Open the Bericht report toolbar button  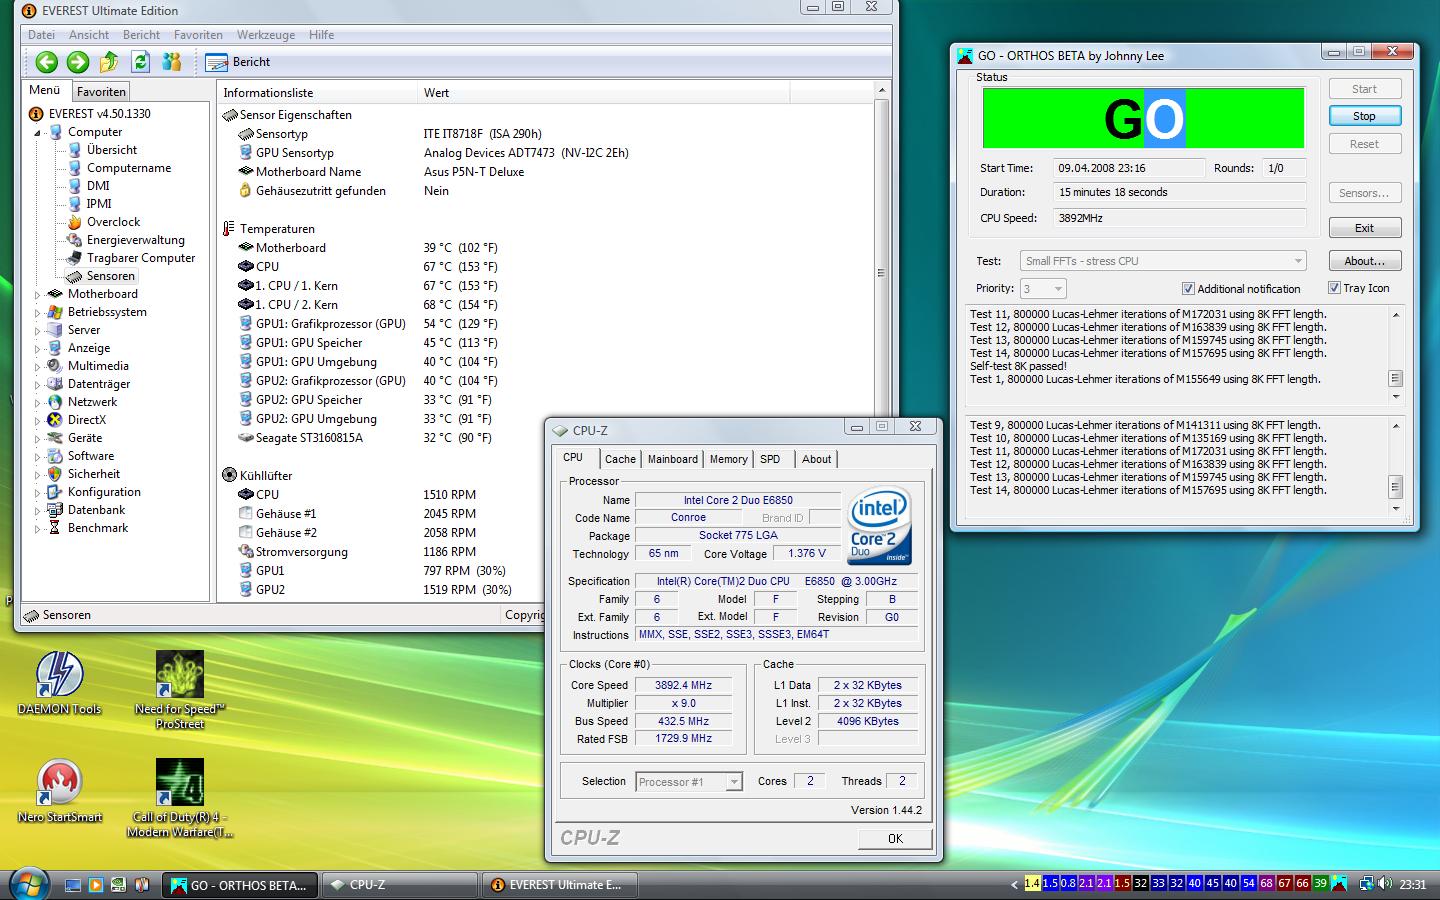coord(238,62)
